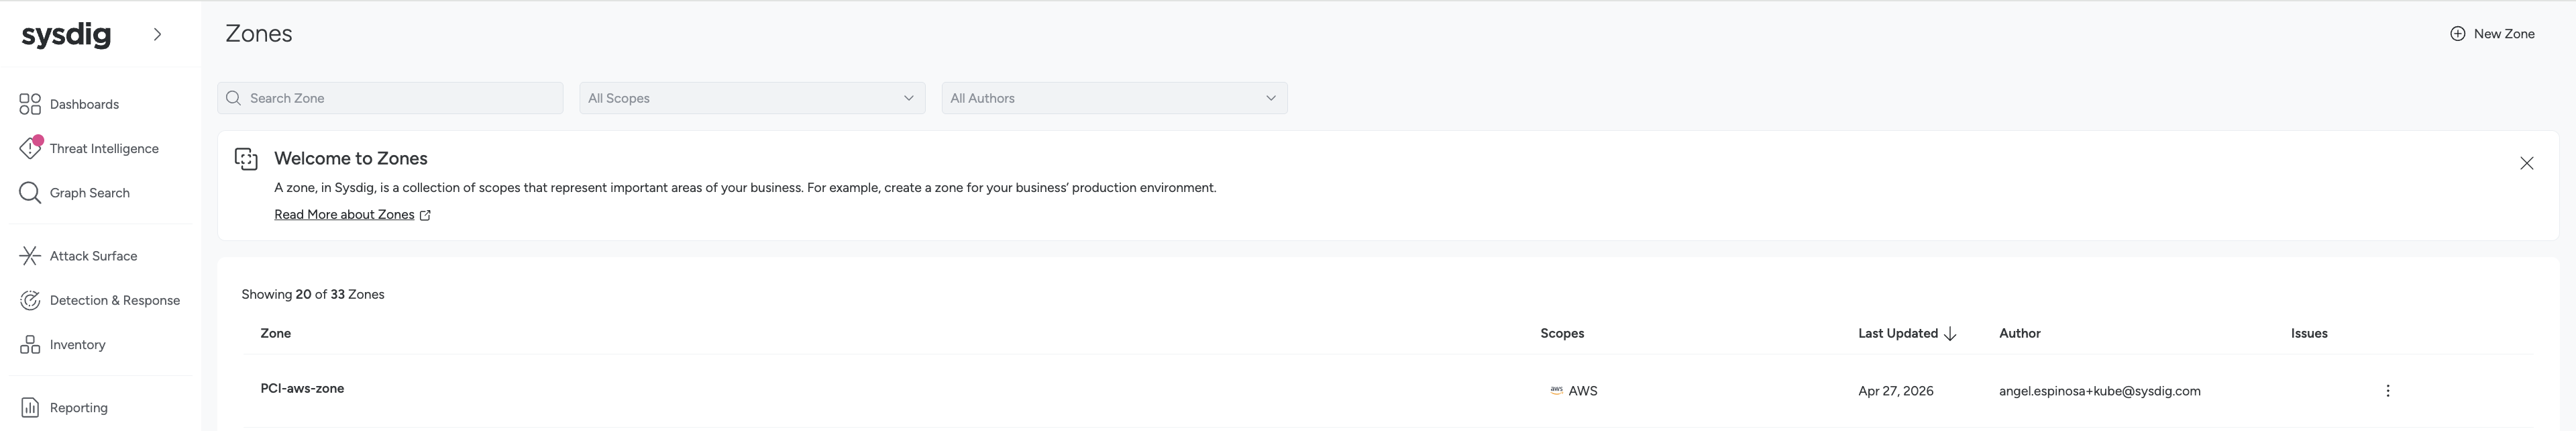Open the All Scopes dropdown
Viewport: 2576px width, 431px height.
coord(752,98)
